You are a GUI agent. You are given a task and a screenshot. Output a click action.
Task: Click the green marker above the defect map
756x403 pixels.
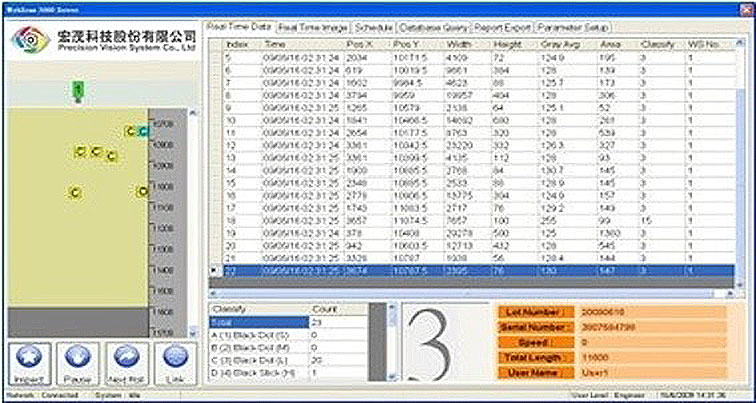[78, 91]
